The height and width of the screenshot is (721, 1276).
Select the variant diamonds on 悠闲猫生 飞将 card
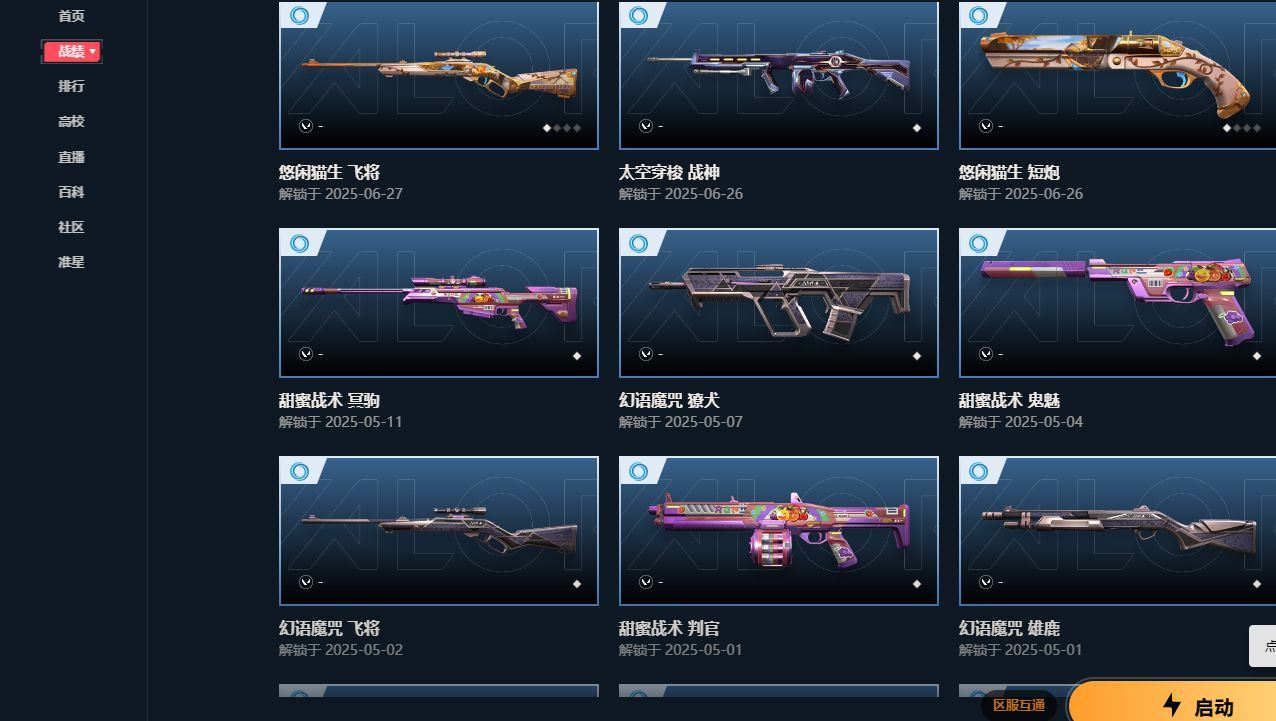(562, 128)
